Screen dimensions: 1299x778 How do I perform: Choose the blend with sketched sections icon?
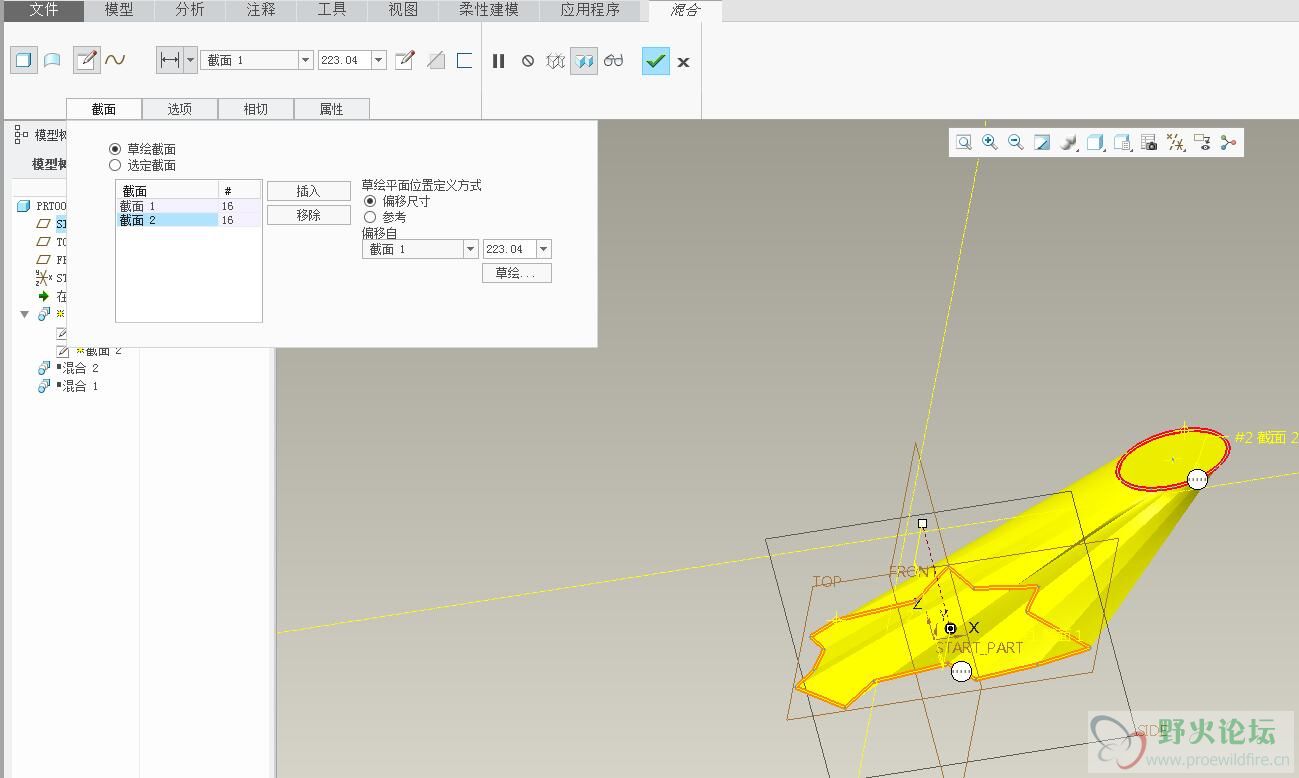[x=87, y=60]
